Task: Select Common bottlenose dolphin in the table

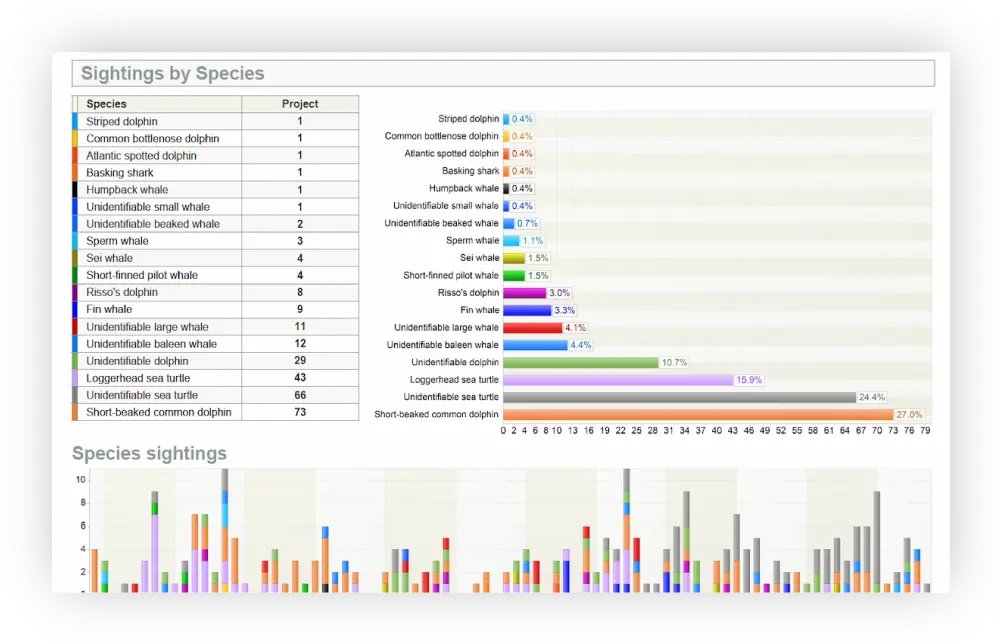Action: (216, 138)
